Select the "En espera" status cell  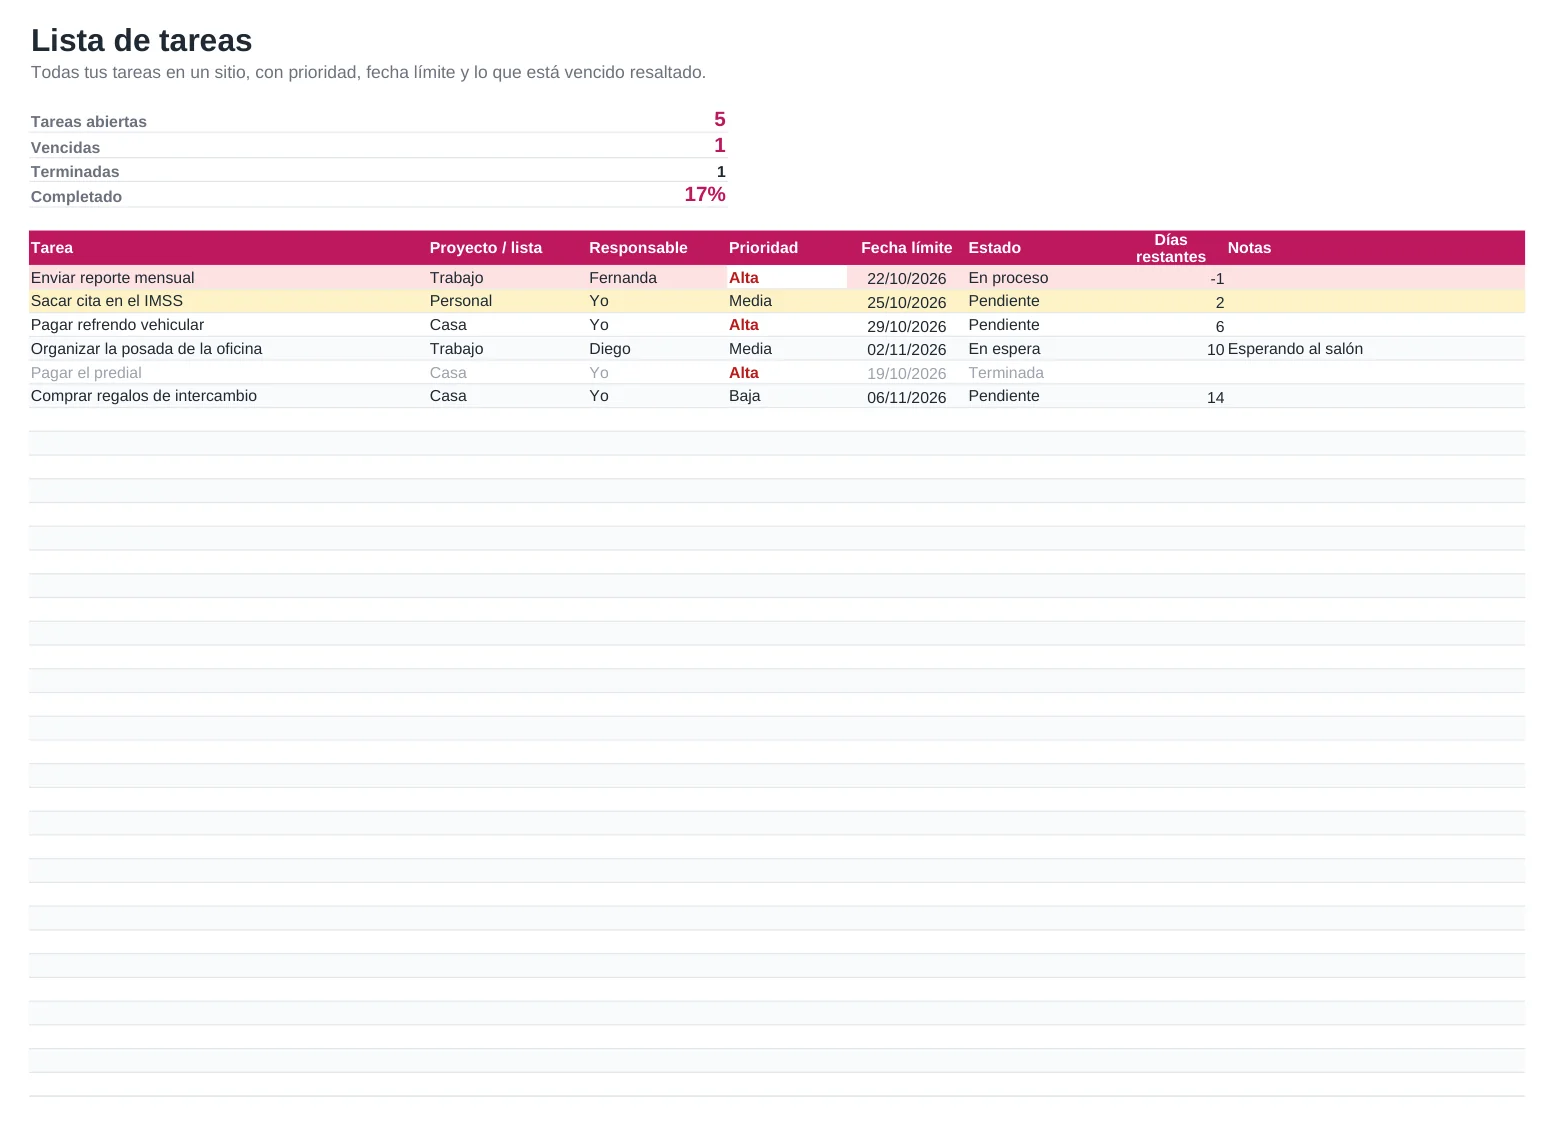tap(1005, 349)
